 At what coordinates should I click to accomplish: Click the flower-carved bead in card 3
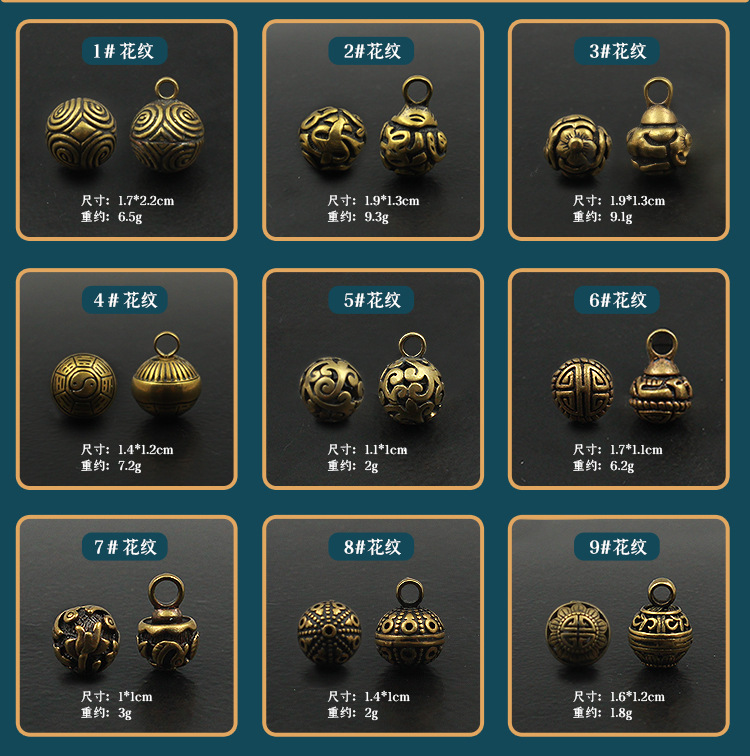pyautogui.click(x=577, y=146)
